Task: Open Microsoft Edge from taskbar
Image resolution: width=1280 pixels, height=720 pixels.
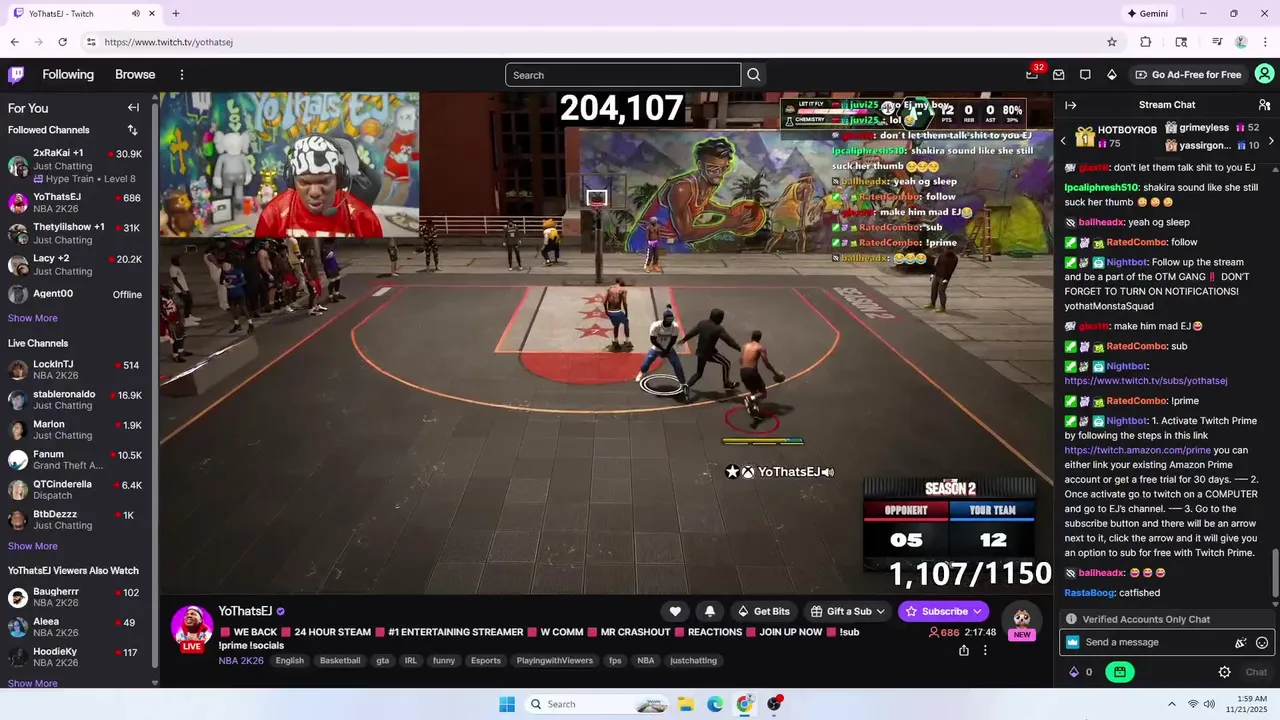Action: 715,704
